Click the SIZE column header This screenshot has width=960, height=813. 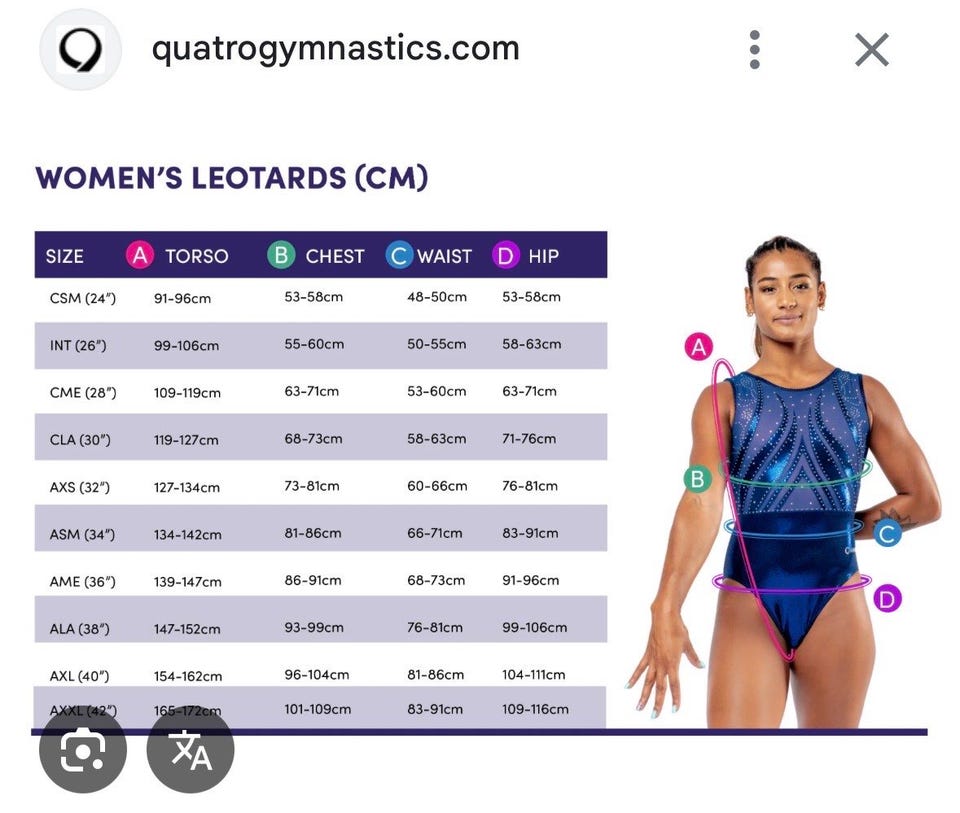(65, 256)
